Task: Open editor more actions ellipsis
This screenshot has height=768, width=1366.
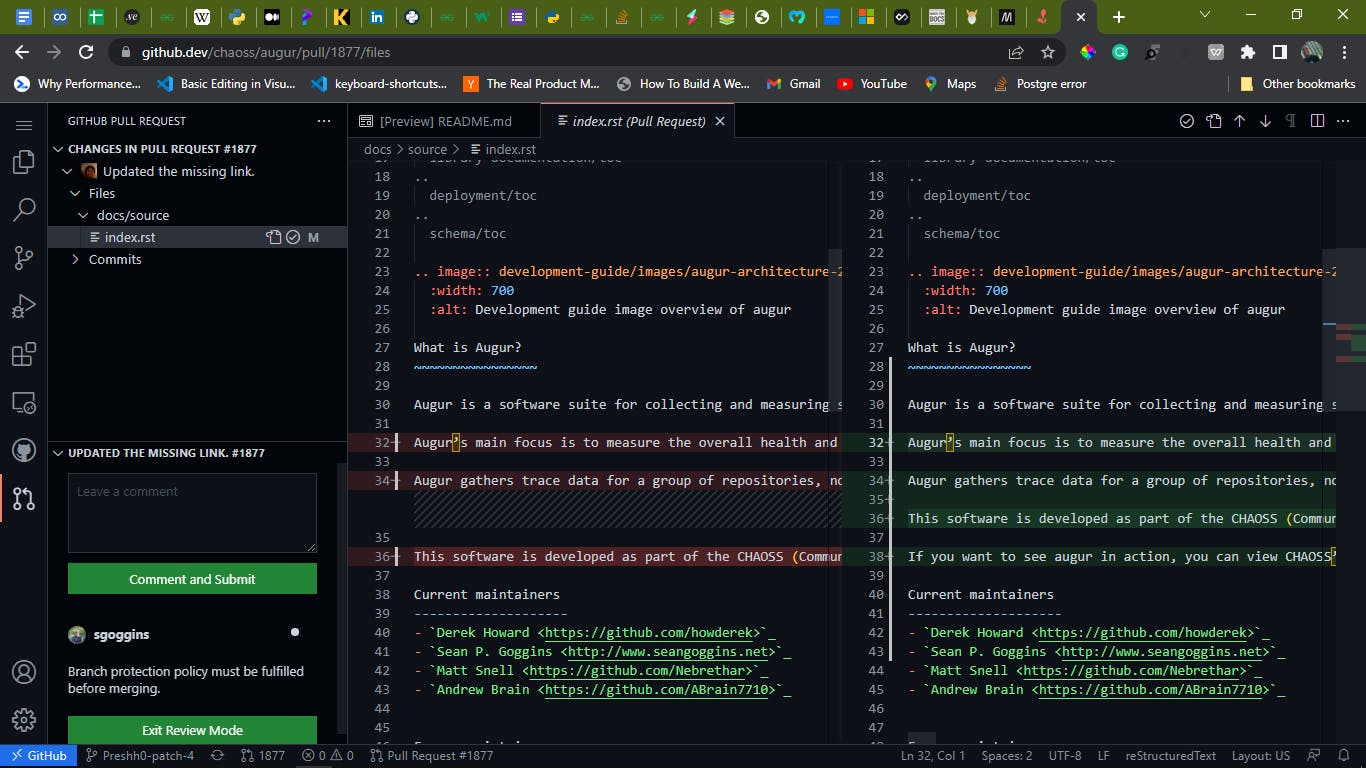Action: pyautogui.click(x=1344, y=121)
